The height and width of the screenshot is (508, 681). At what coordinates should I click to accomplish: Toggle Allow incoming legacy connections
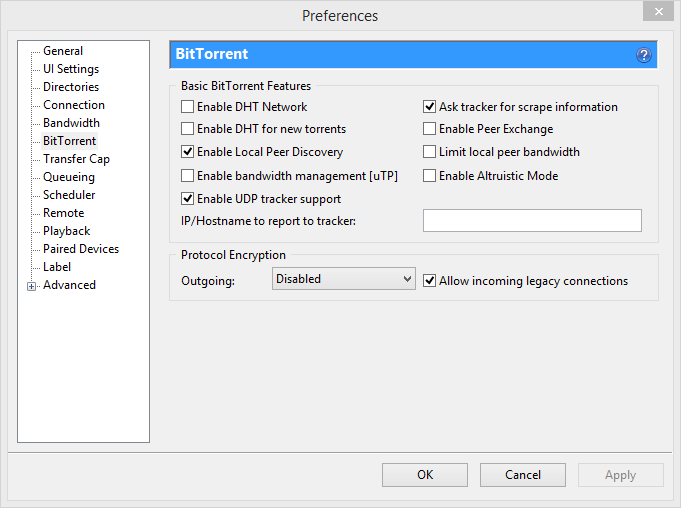[429, 280]
